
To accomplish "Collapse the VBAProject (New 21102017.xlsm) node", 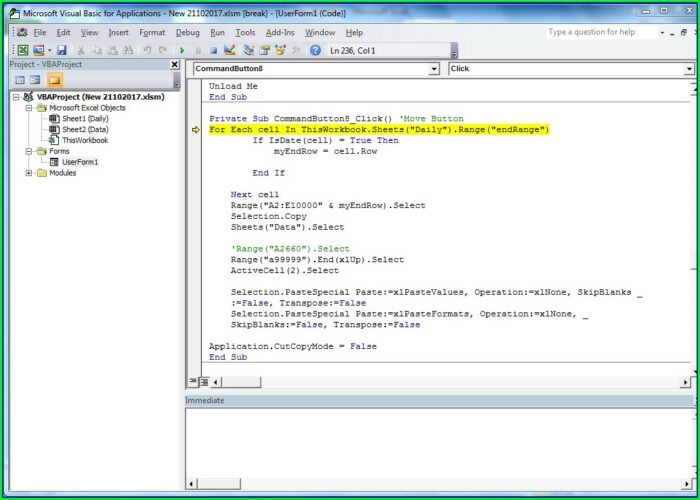I will [16, 97].
